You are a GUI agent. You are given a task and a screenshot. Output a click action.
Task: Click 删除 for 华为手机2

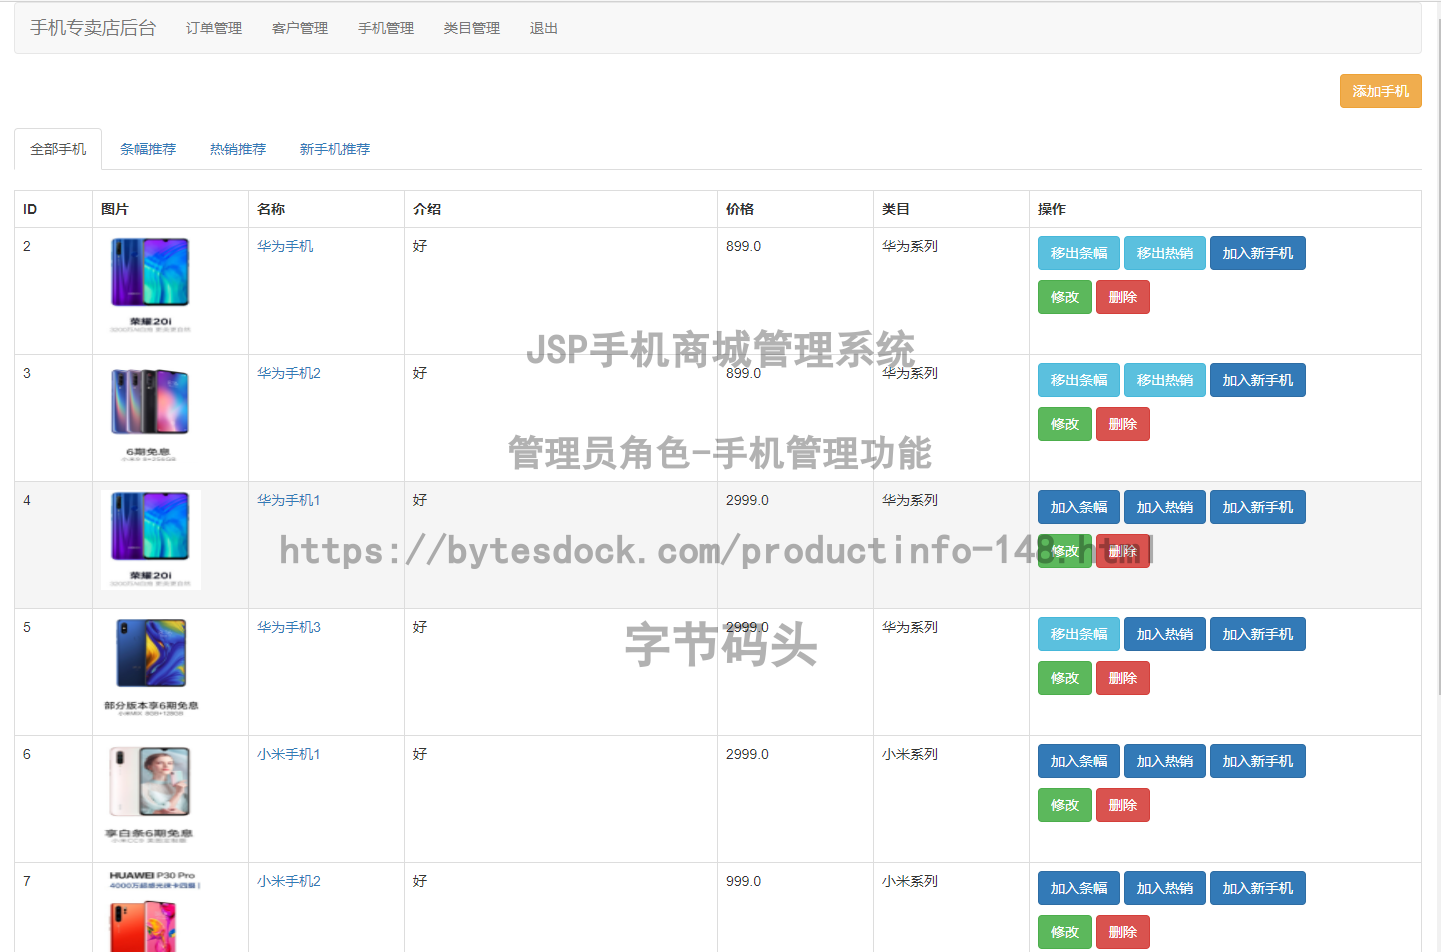pyautogui.click(x=1123, y=424)
